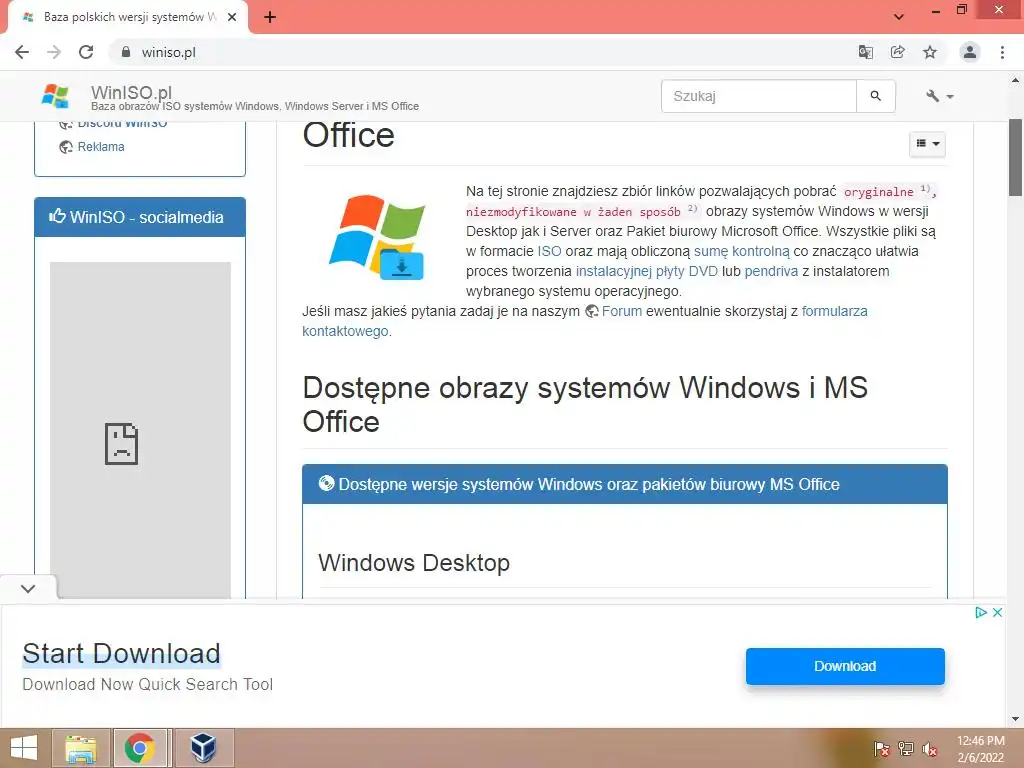Click the Windows download folder image
Screen dimensions: 1024x768
(377, 236)
